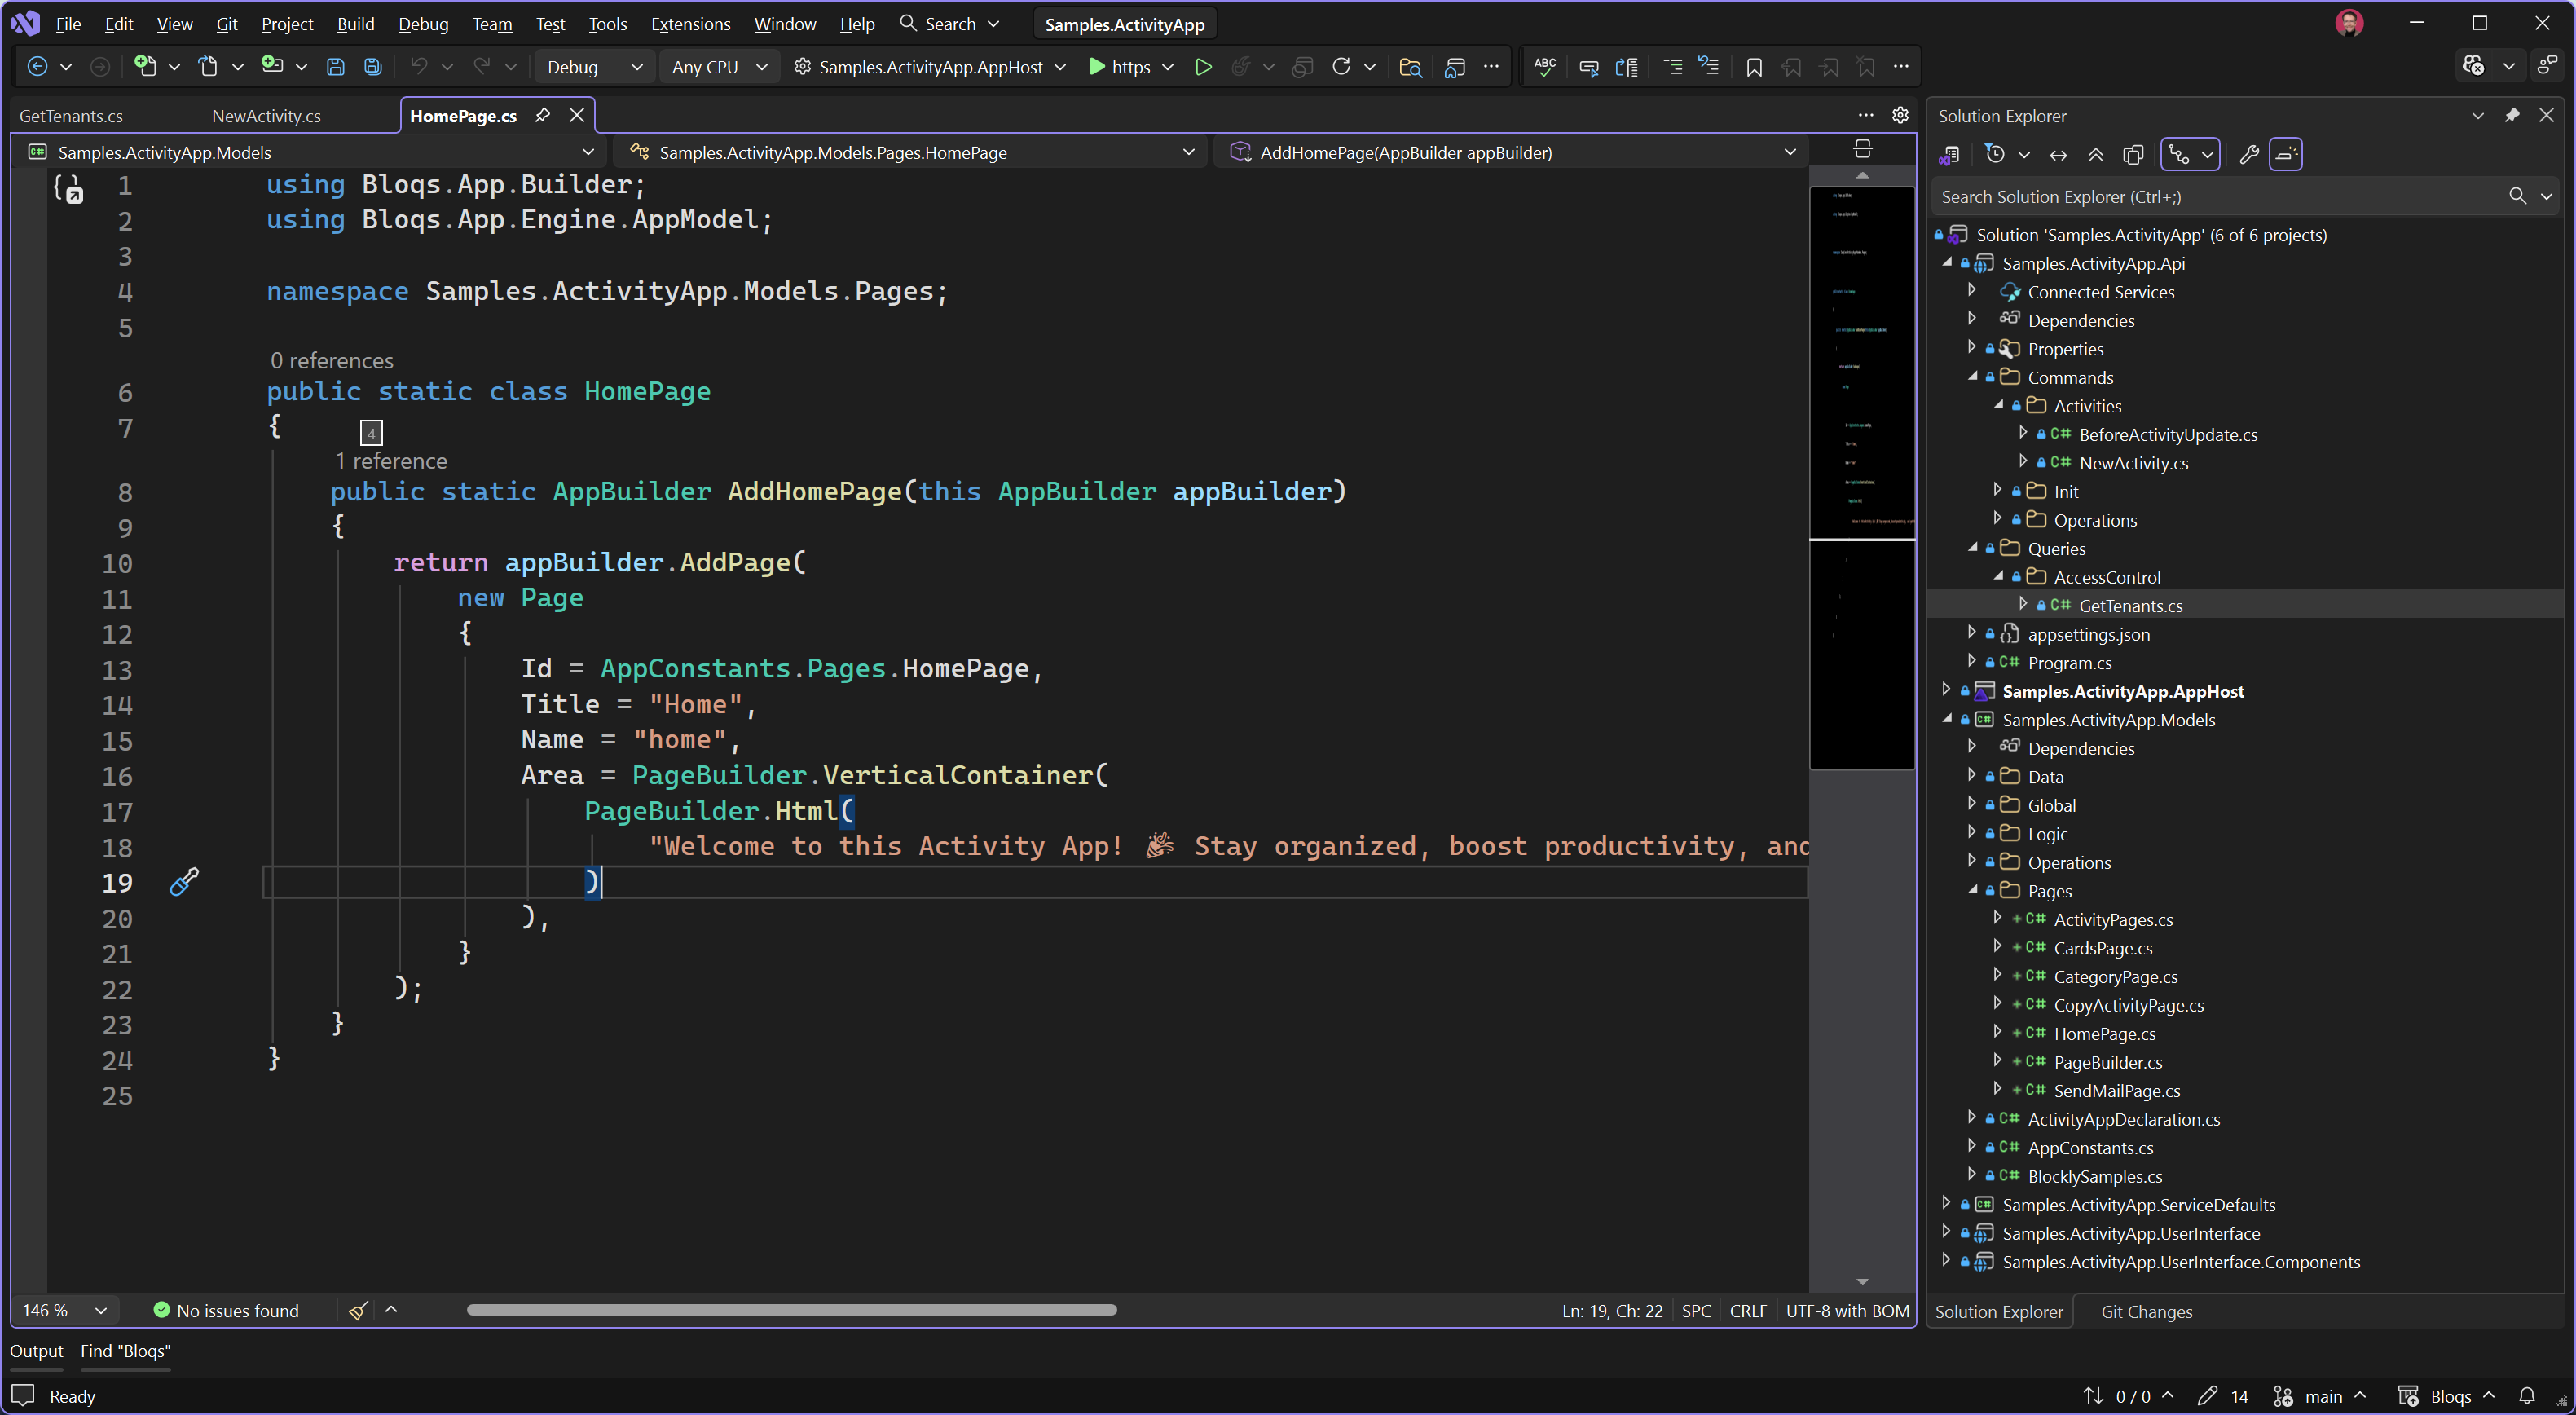This screenshot has height=1415, width=2576.
Task: Run the spell checker (ABC icon)
Action: (x=1544, y=66)
